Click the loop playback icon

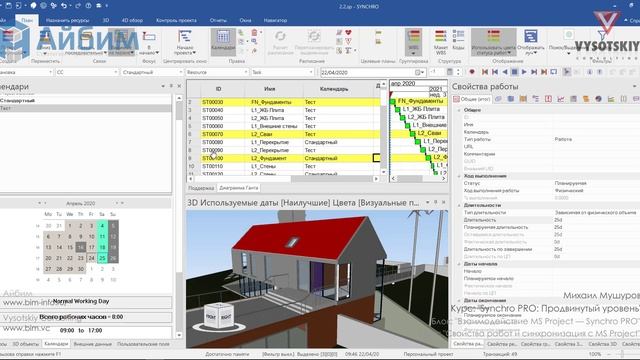click(x=554, y=72)
